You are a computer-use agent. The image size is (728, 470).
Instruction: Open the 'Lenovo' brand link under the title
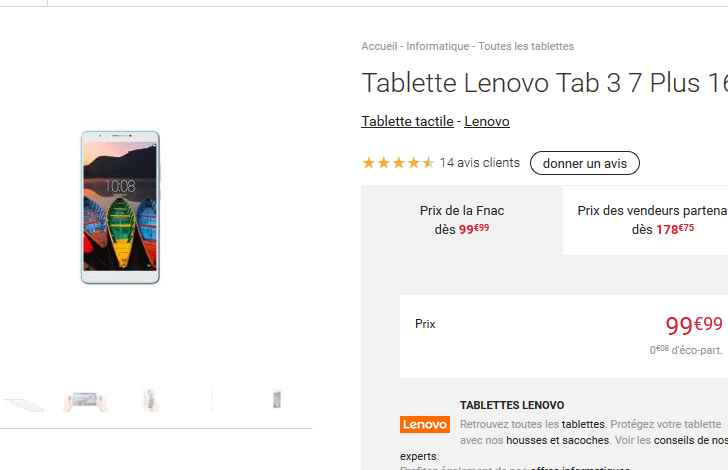pyautogui.click(x=487, y=121)
